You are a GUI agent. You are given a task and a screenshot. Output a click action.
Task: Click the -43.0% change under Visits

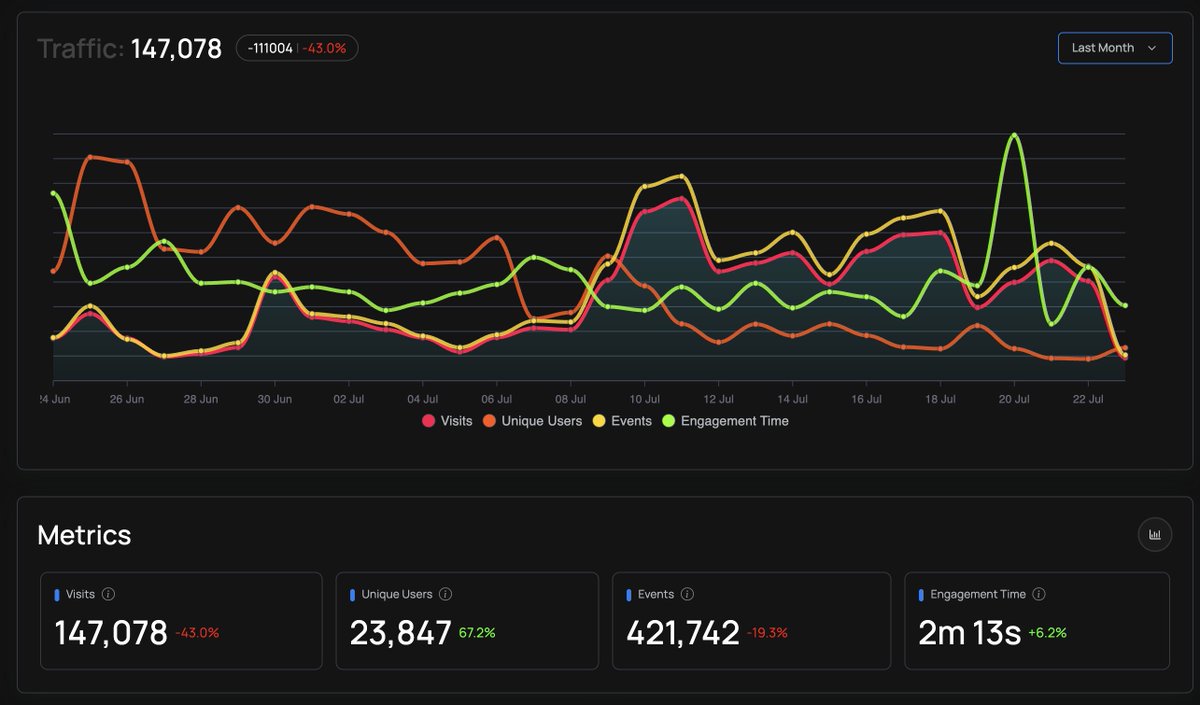pyautogui.click(x=197, y=633)
